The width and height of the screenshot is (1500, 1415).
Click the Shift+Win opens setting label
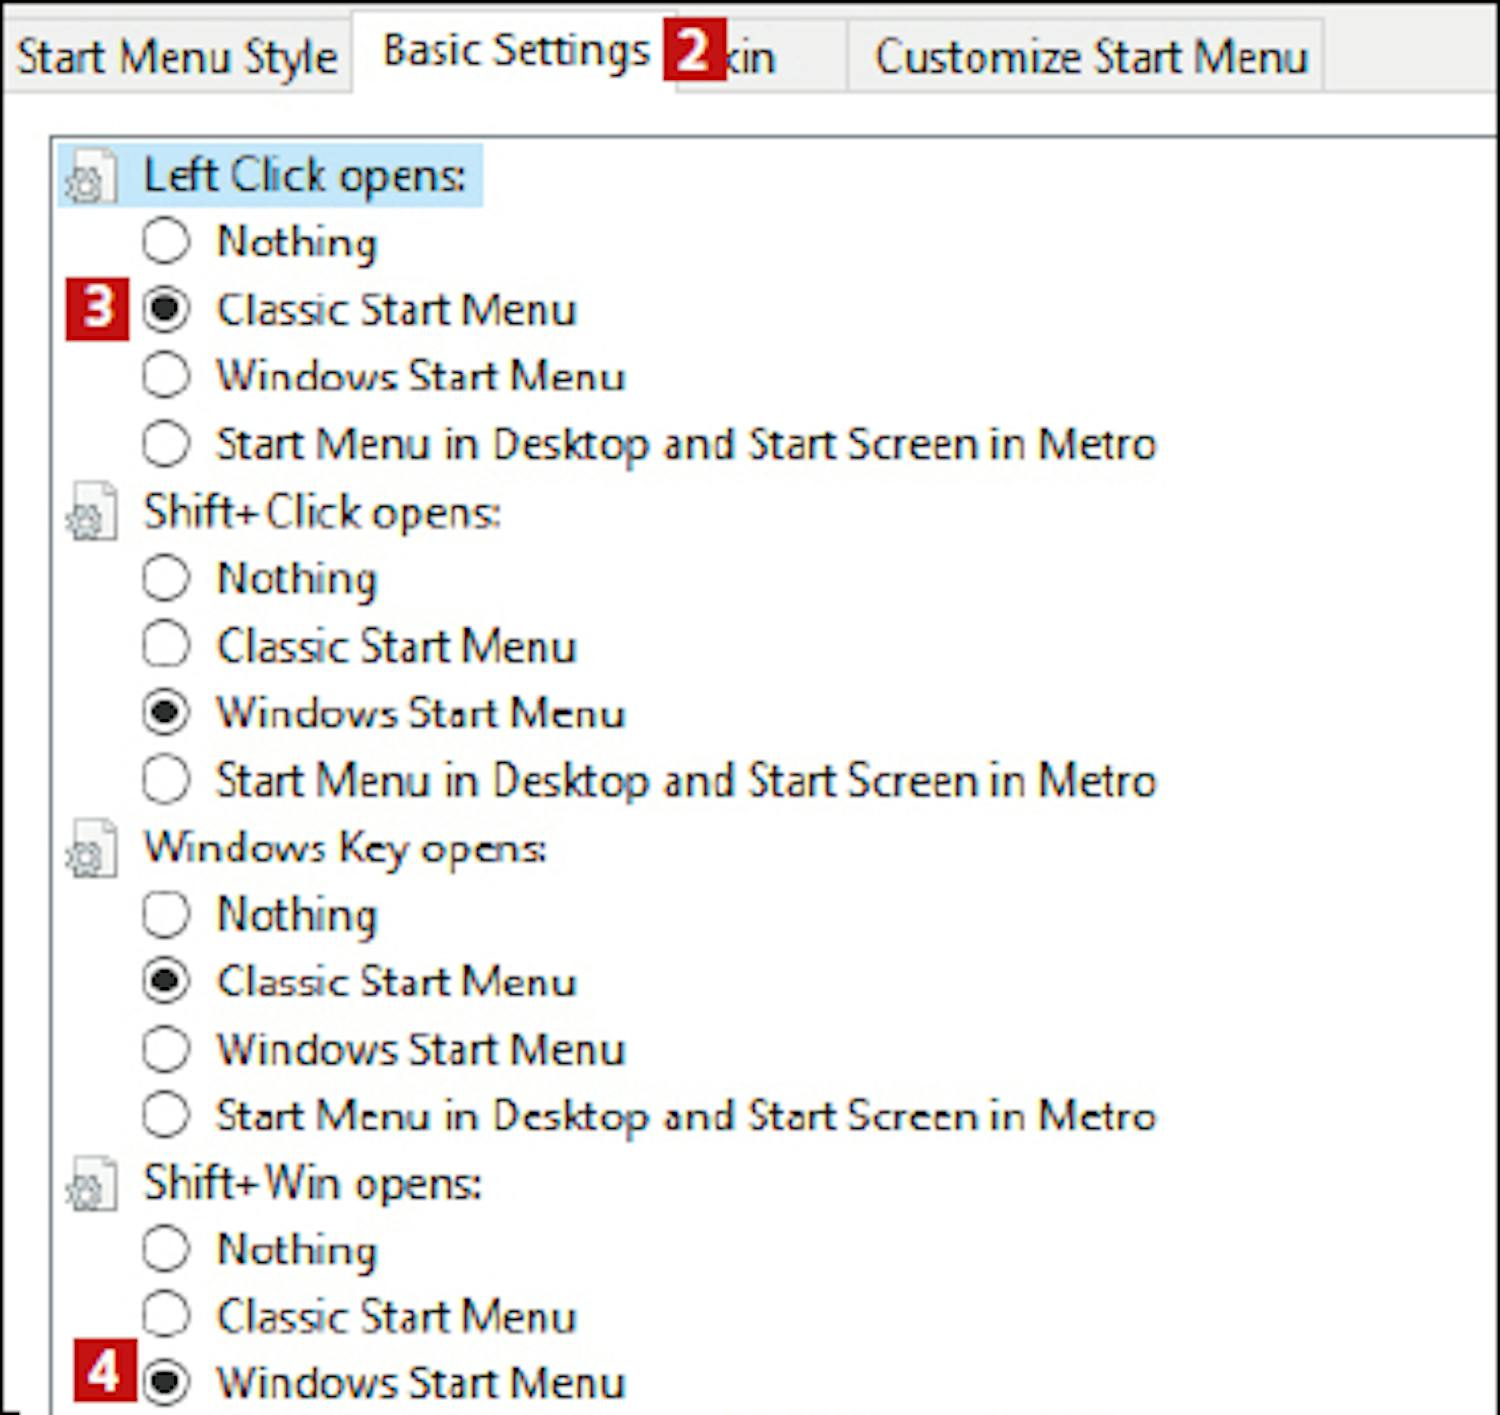pos(312,1184)
